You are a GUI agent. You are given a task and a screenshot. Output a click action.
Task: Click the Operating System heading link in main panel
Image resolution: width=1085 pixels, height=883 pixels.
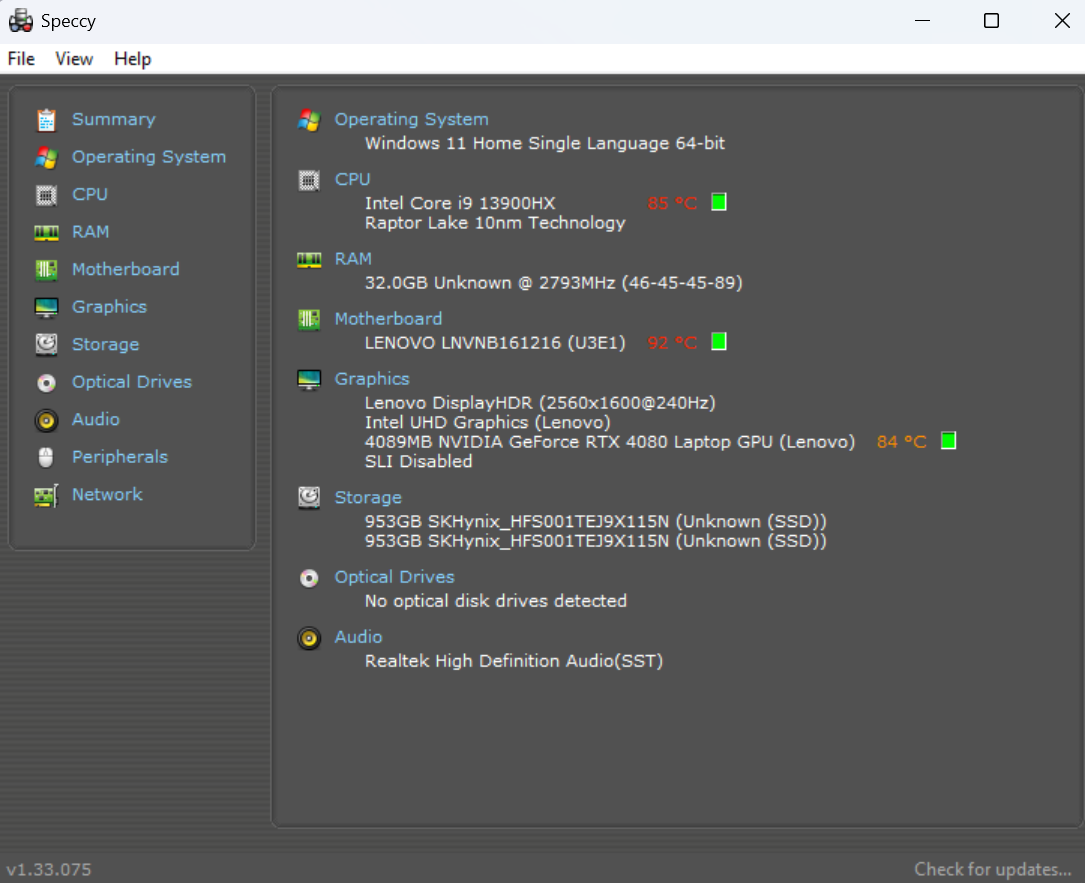(x=412, y=119)
